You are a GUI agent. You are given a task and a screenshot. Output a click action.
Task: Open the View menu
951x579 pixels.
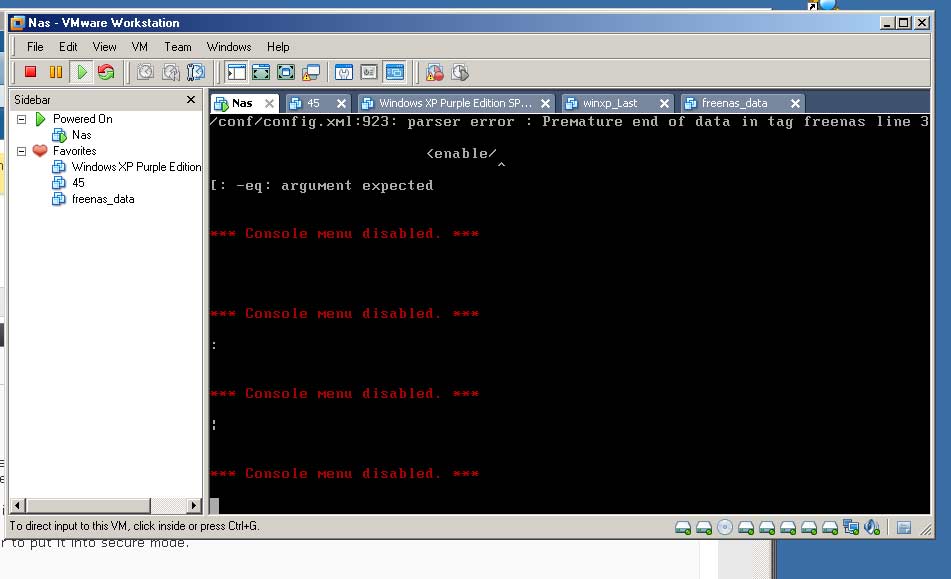tap(104, 47)
